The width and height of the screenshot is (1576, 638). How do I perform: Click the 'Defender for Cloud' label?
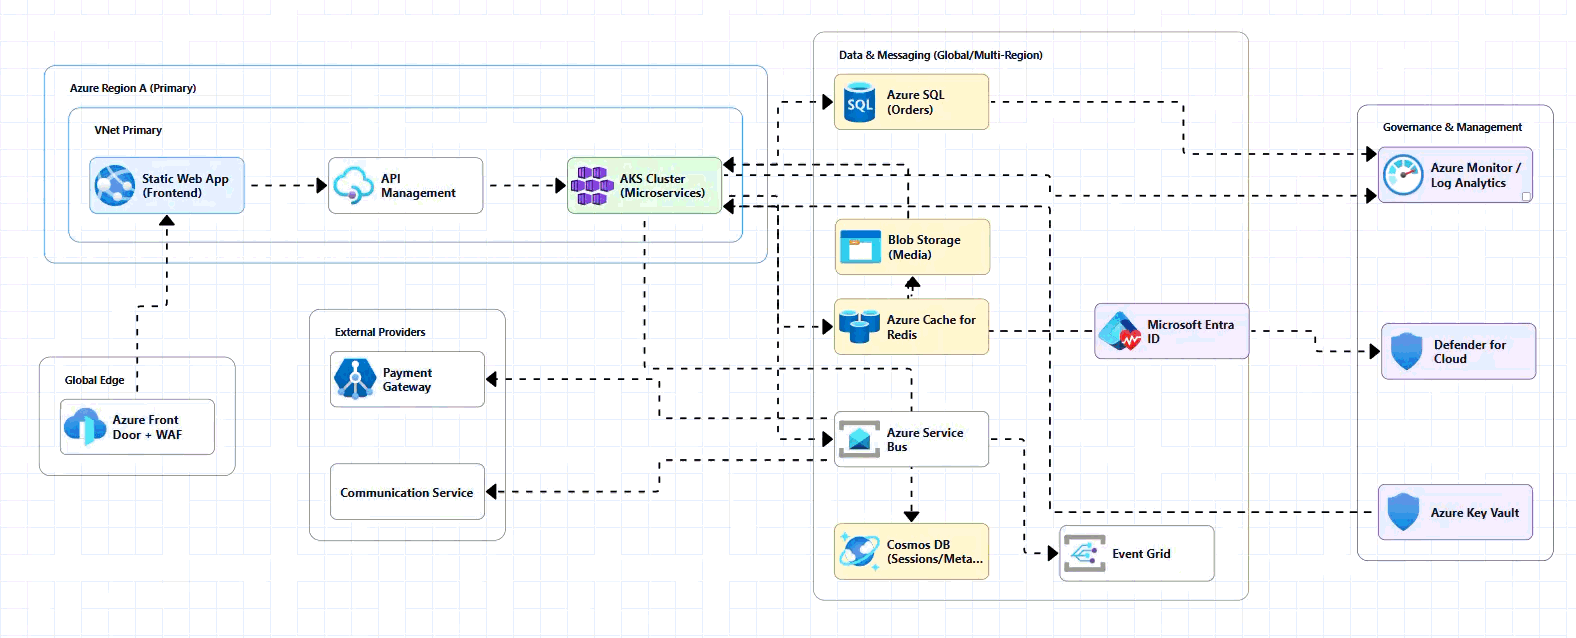click(1469, 352)
